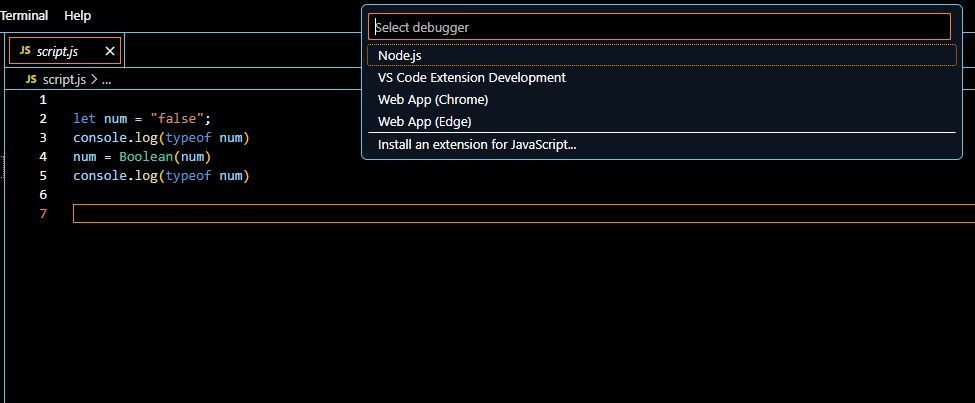Switch to the script.js editor tab
The image size is (975, 403).
(65, 51)
